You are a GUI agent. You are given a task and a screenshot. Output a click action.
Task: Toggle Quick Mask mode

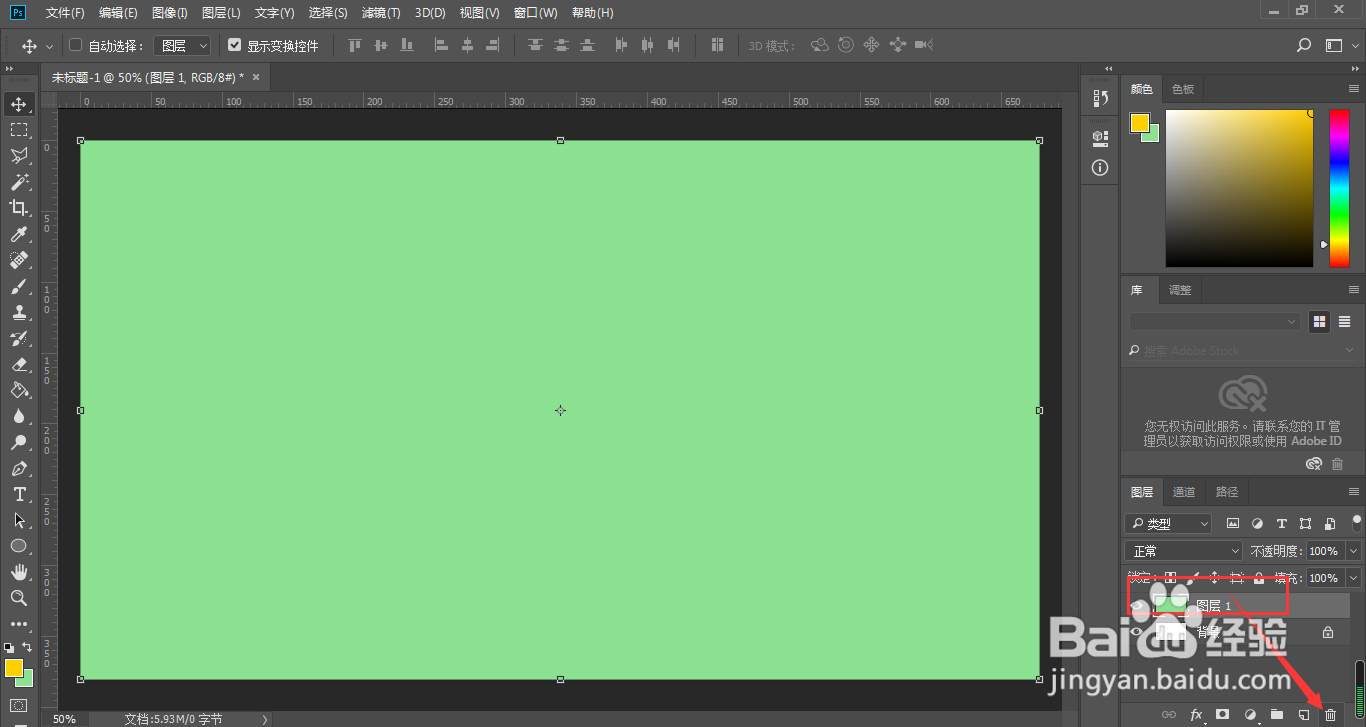[19, 706]
